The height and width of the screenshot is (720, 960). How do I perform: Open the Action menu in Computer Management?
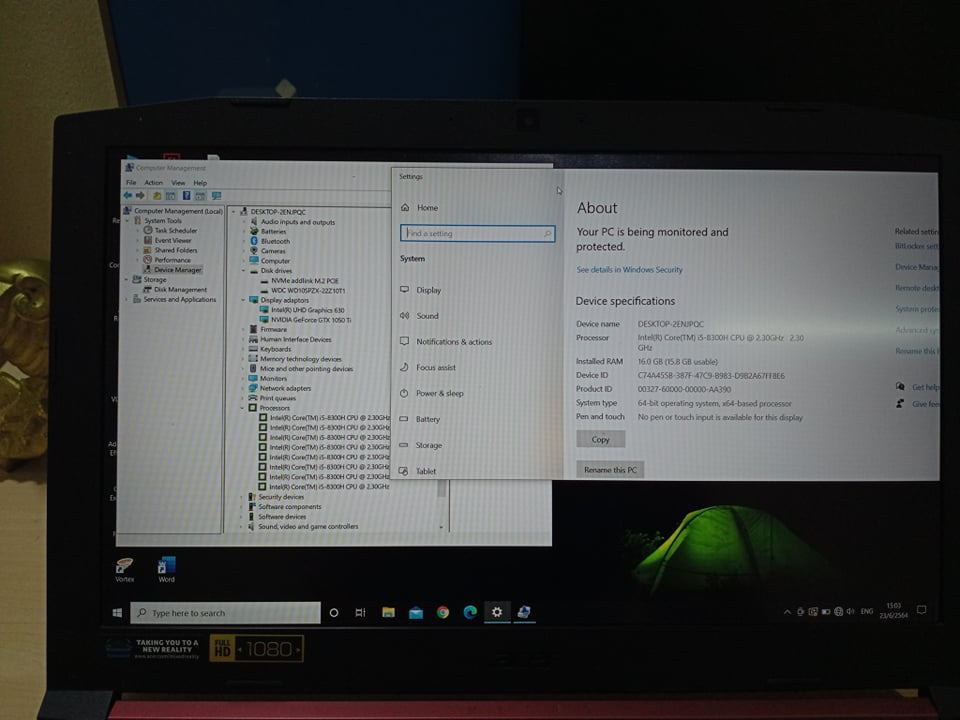[154, 182]
